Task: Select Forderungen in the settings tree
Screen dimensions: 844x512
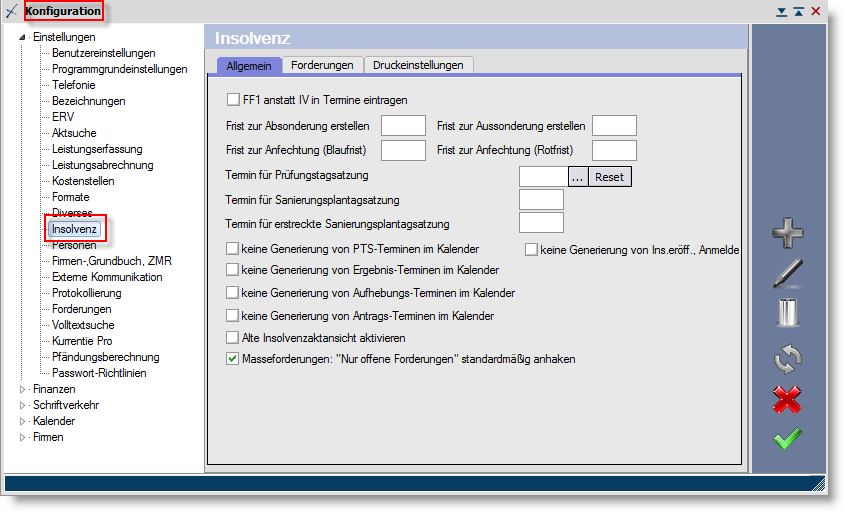Action: tap(81, 309)
